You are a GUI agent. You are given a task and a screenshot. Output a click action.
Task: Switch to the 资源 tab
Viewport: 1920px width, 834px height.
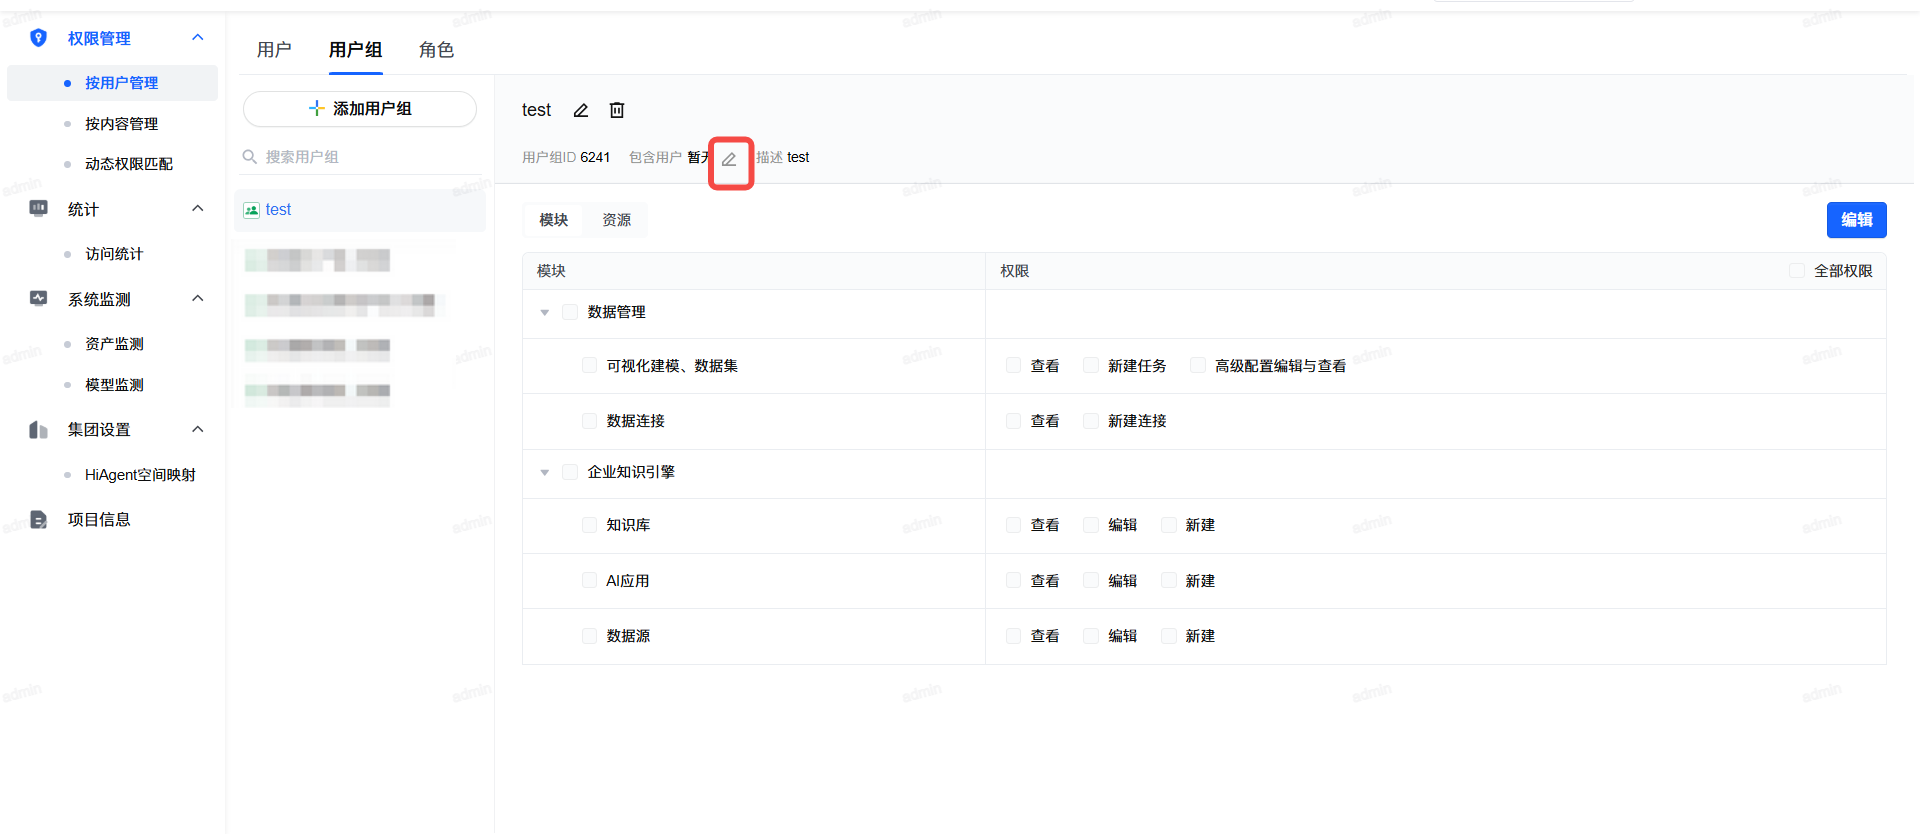[x=616, y=220]
